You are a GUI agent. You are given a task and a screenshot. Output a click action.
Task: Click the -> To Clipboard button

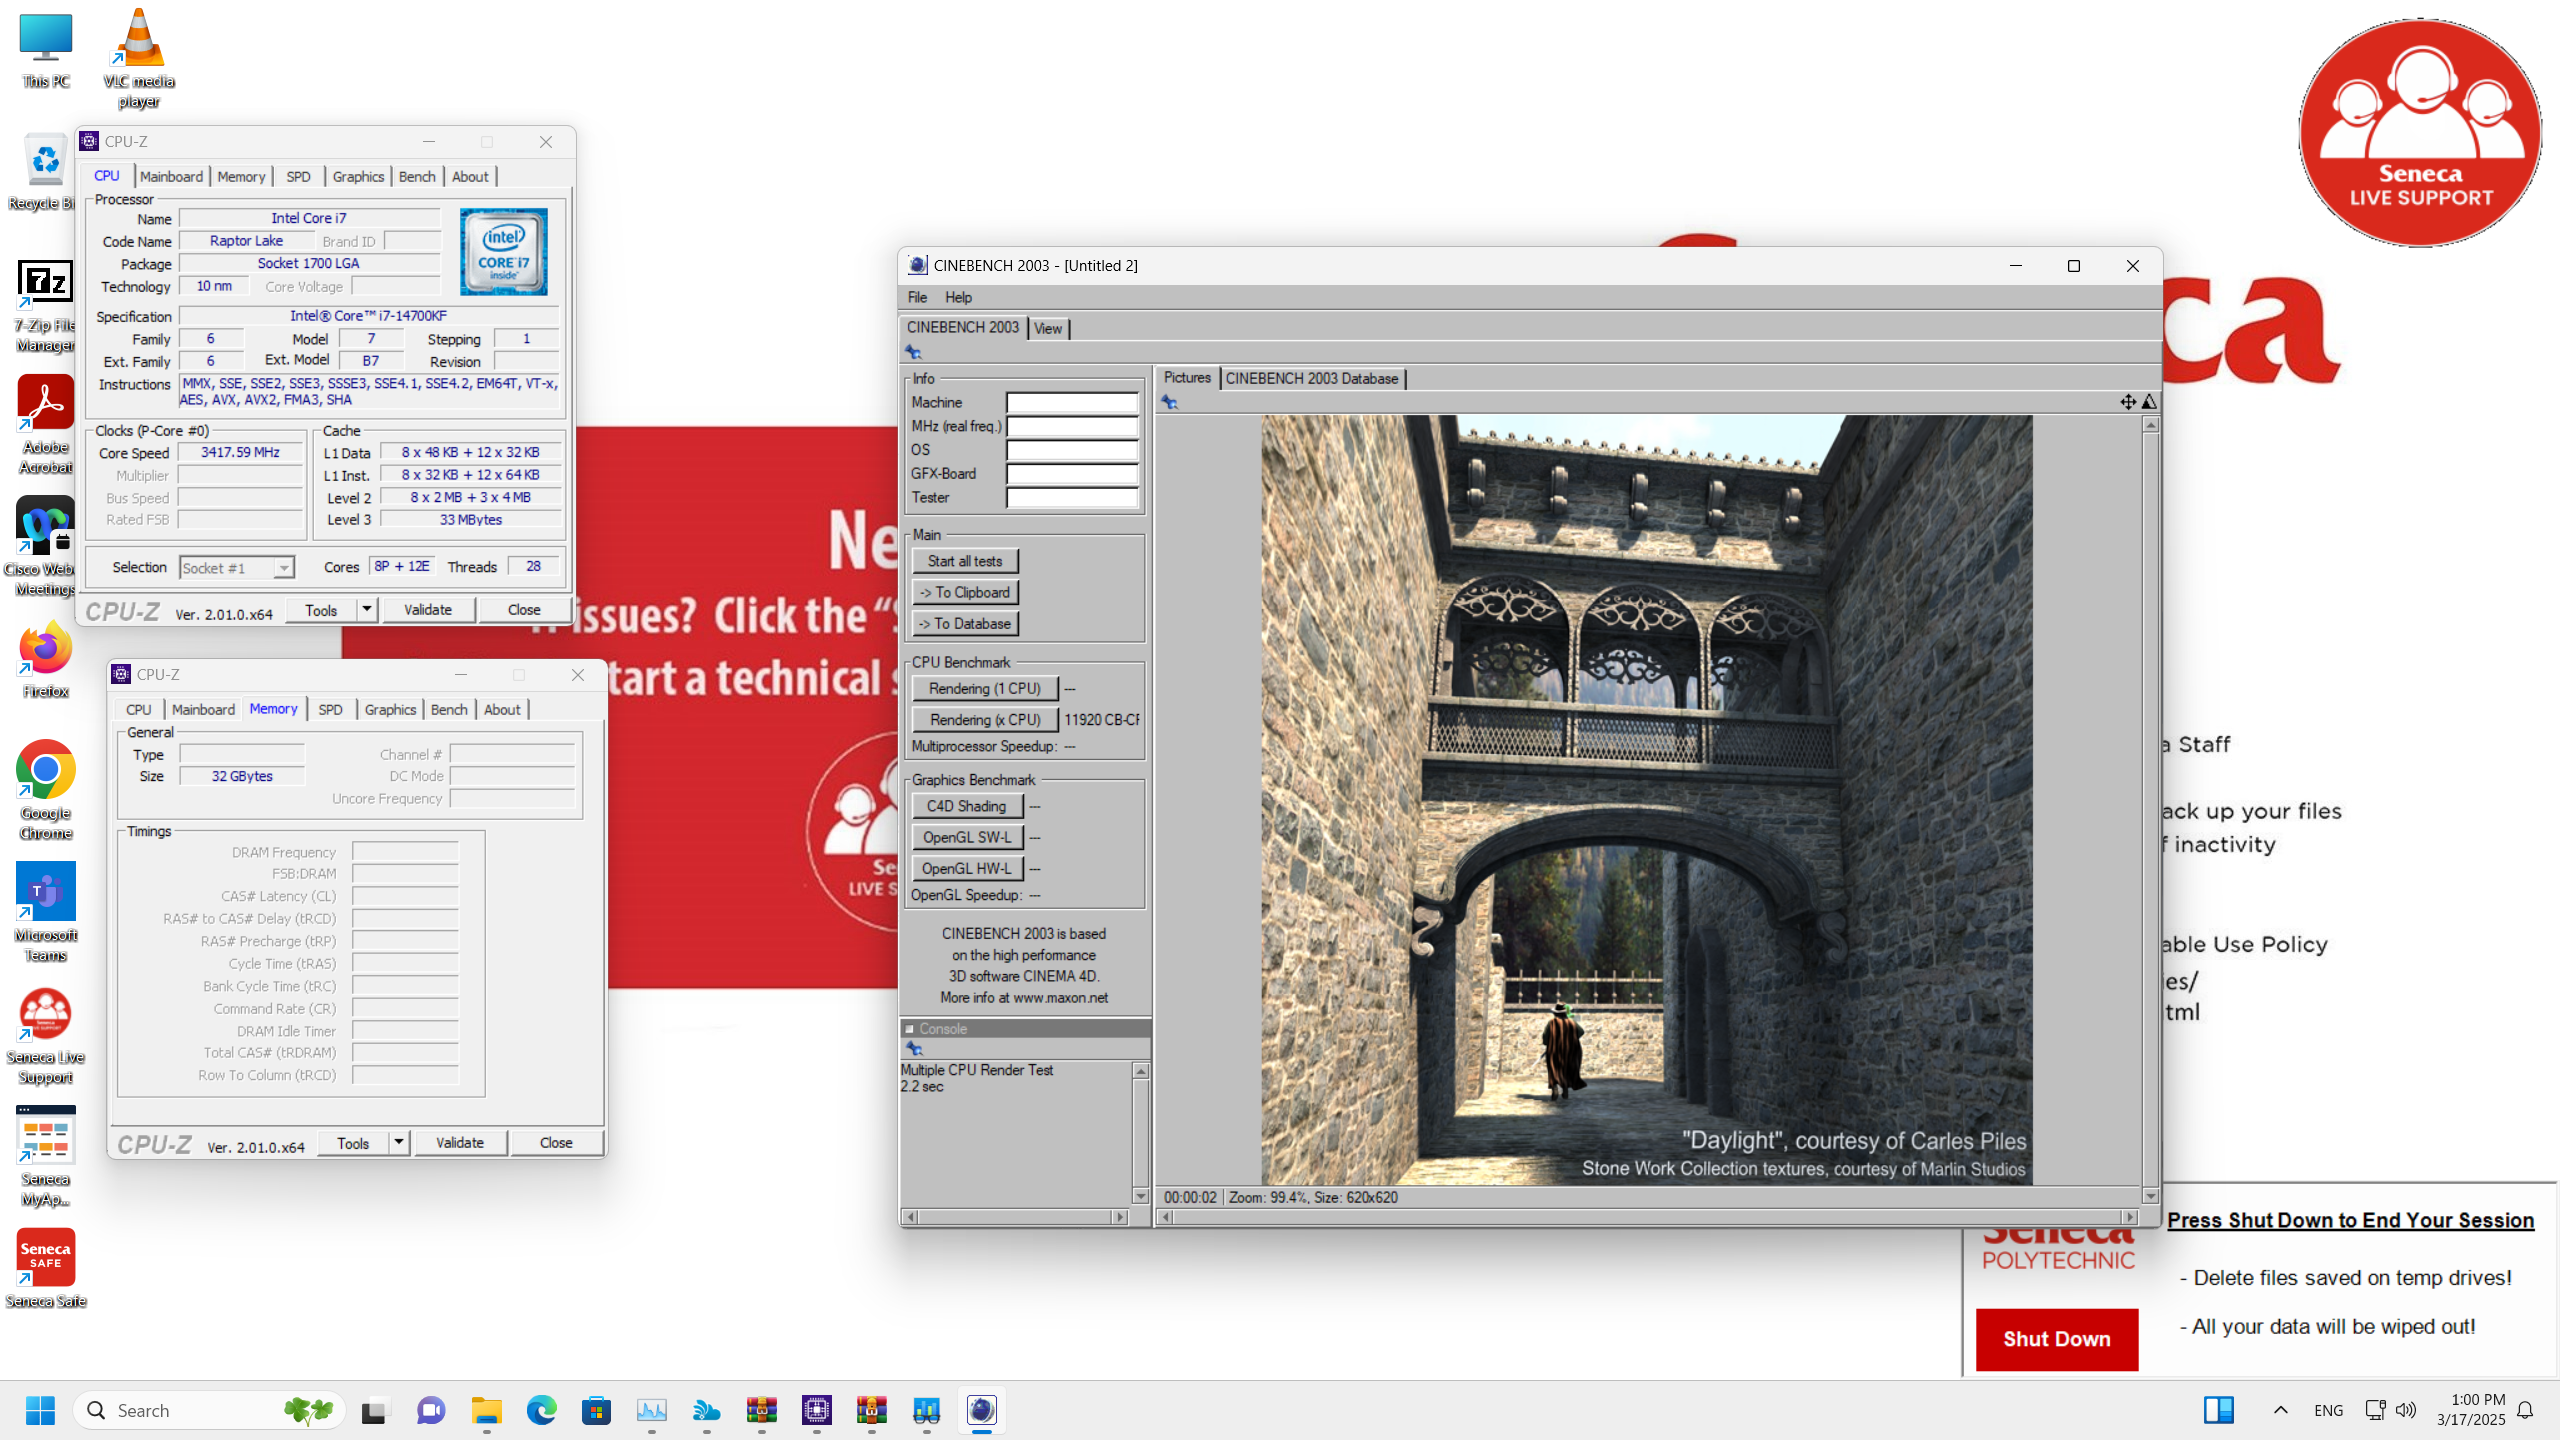tap(964, 592)
